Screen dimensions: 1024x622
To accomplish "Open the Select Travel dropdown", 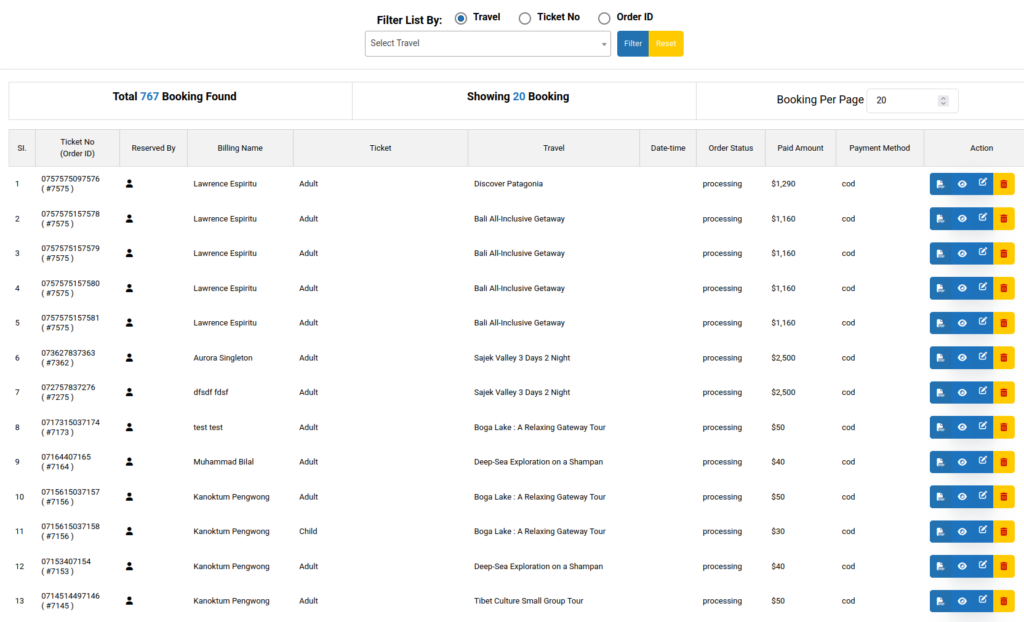I will [x=488, y=44].
